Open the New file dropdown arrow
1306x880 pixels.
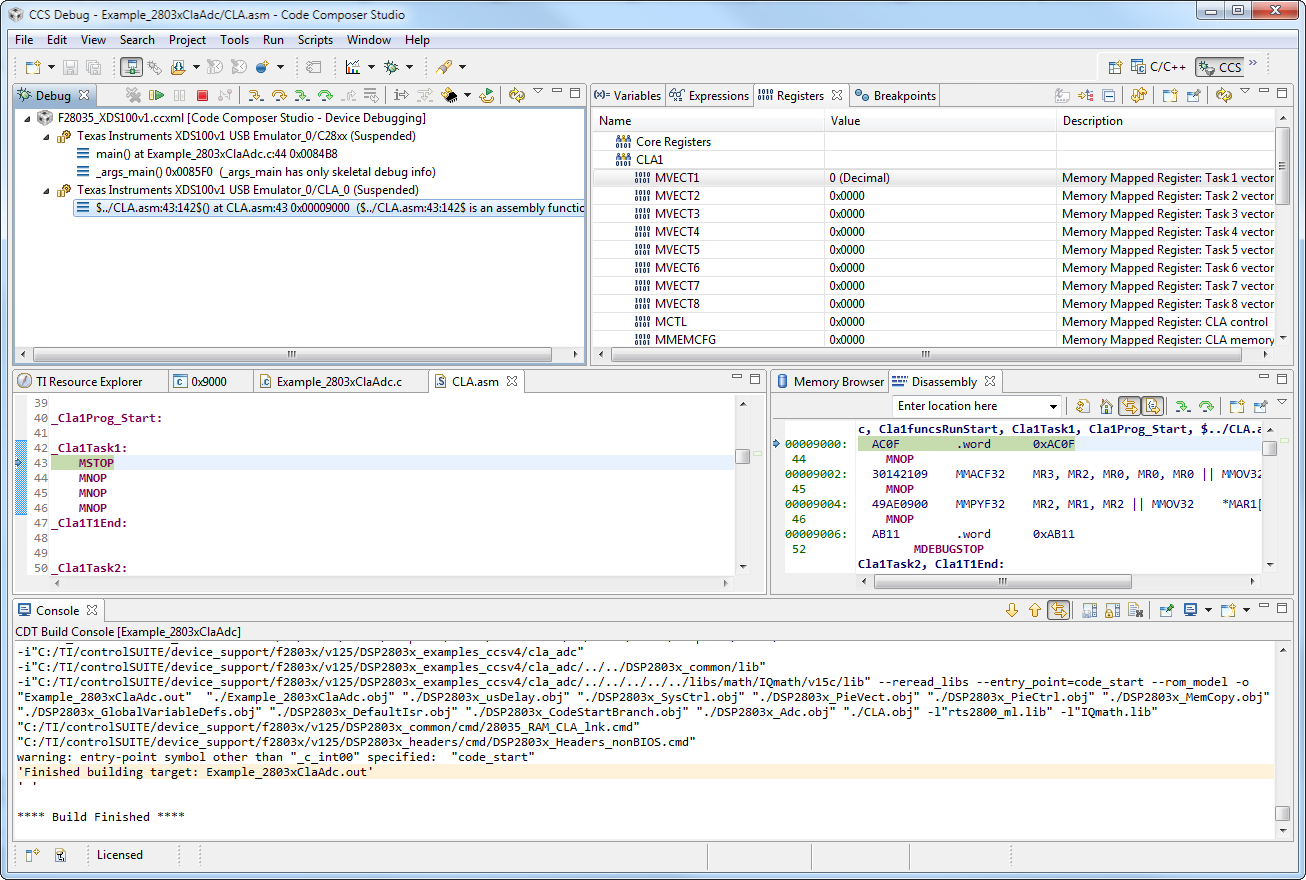50,67
